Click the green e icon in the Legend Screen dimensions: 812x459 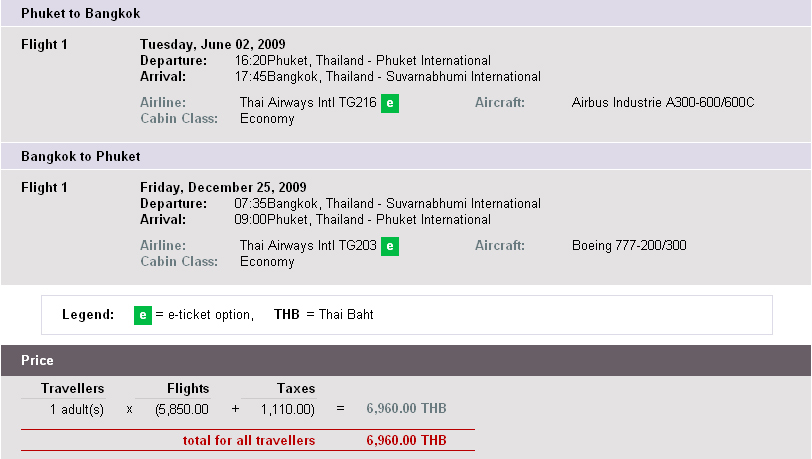pyautogui.click(x=143, y=315)
